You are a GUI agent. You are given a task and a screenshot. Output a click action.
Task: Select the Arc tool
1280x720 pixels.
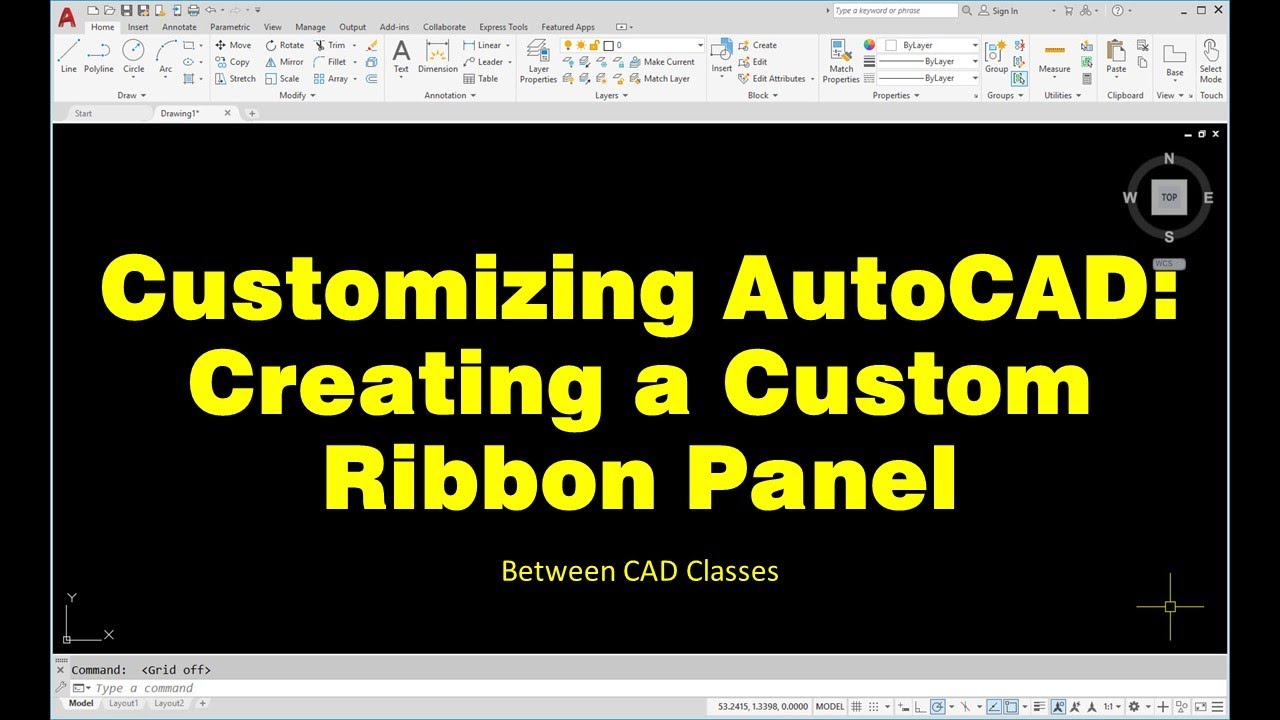point(165,56)
